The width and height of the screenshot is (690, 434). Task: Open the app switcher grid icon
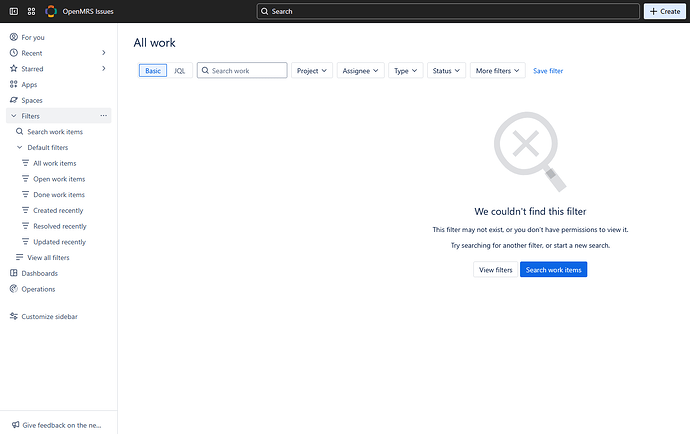pyautogui.click(x=32, y=11)
